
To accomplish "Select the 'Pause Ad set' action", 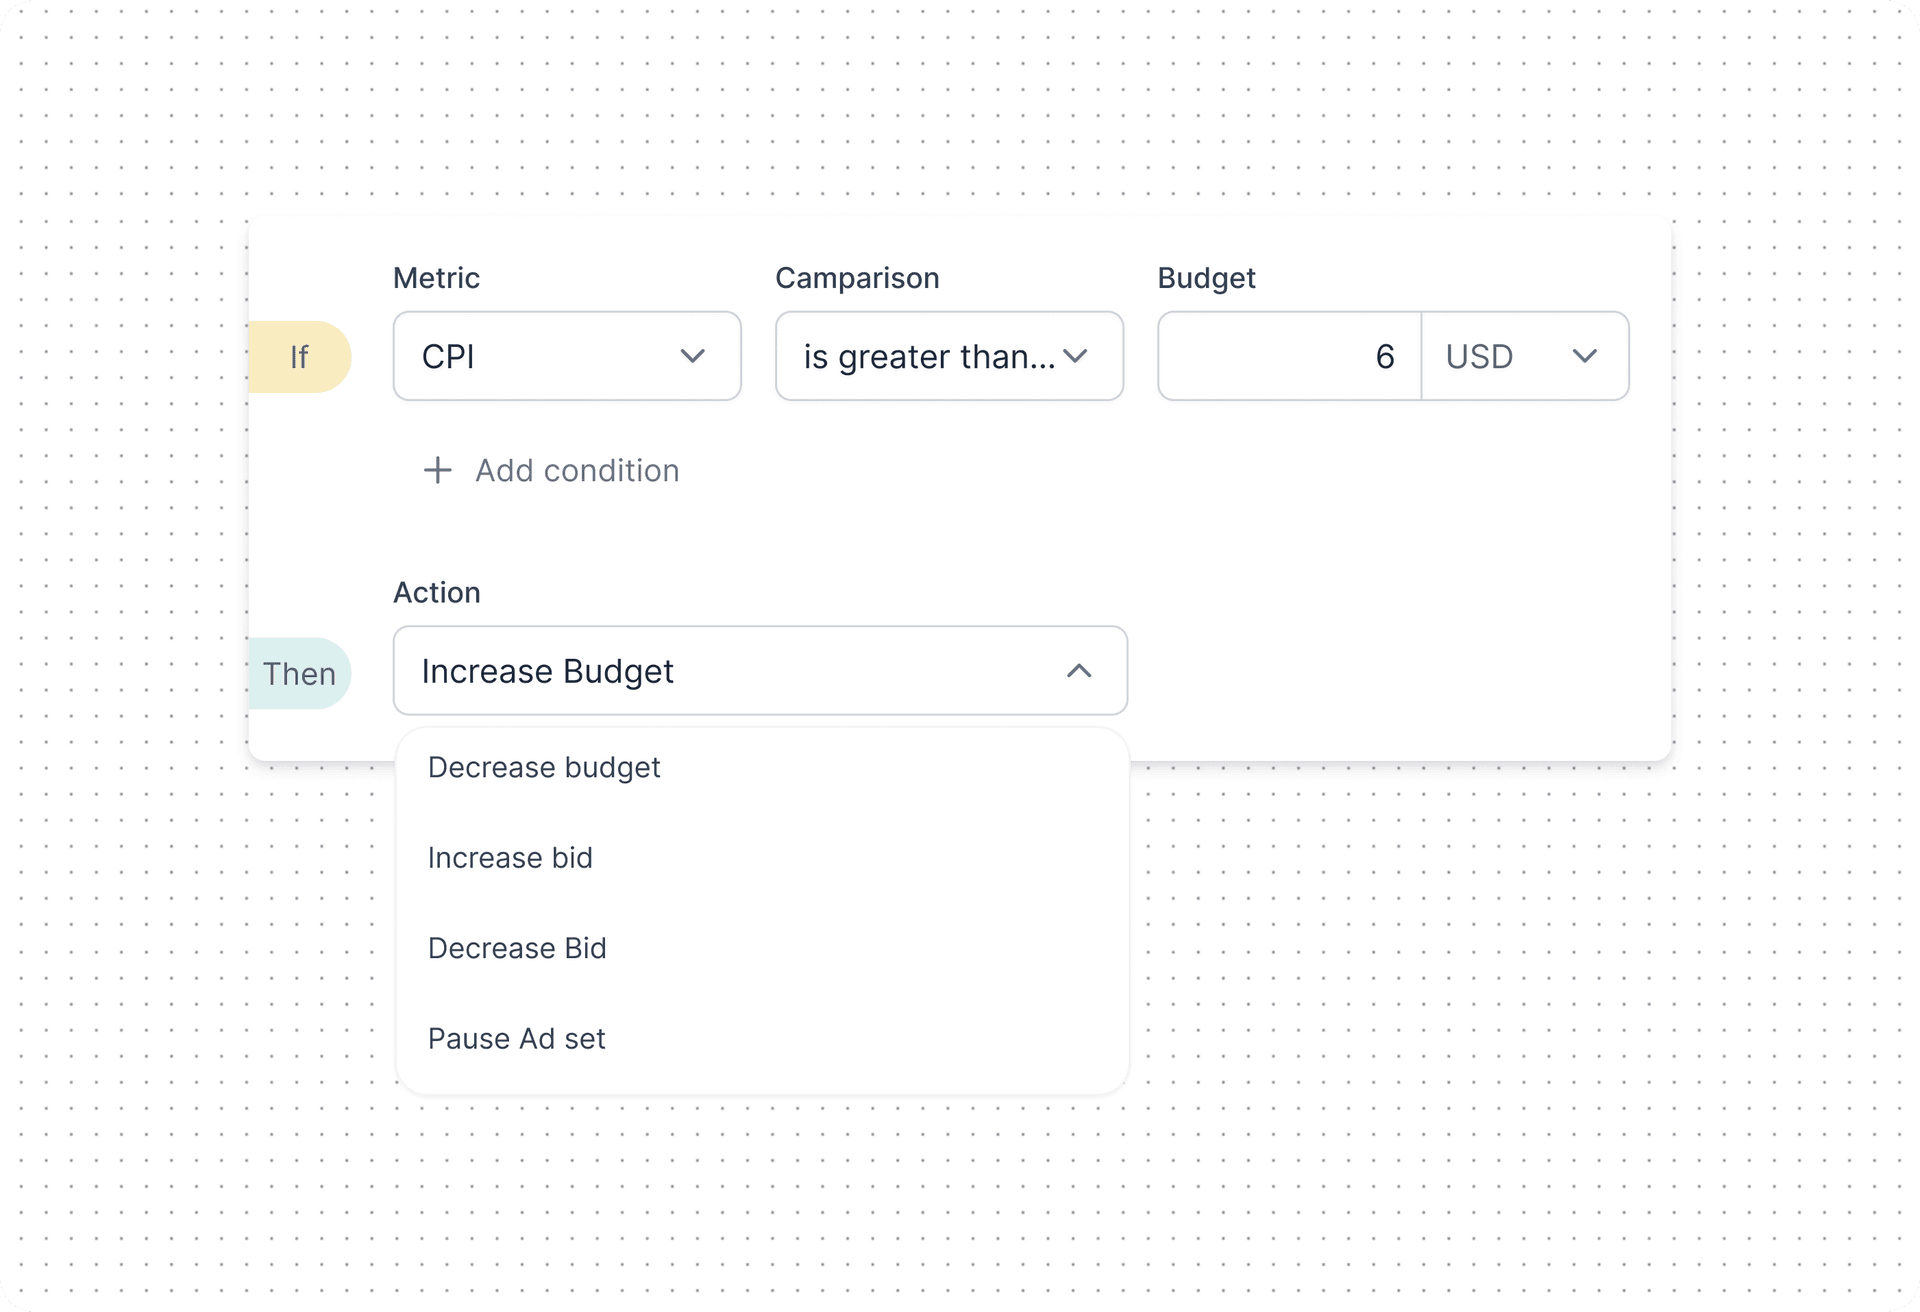I will [x=516, y=1039].
